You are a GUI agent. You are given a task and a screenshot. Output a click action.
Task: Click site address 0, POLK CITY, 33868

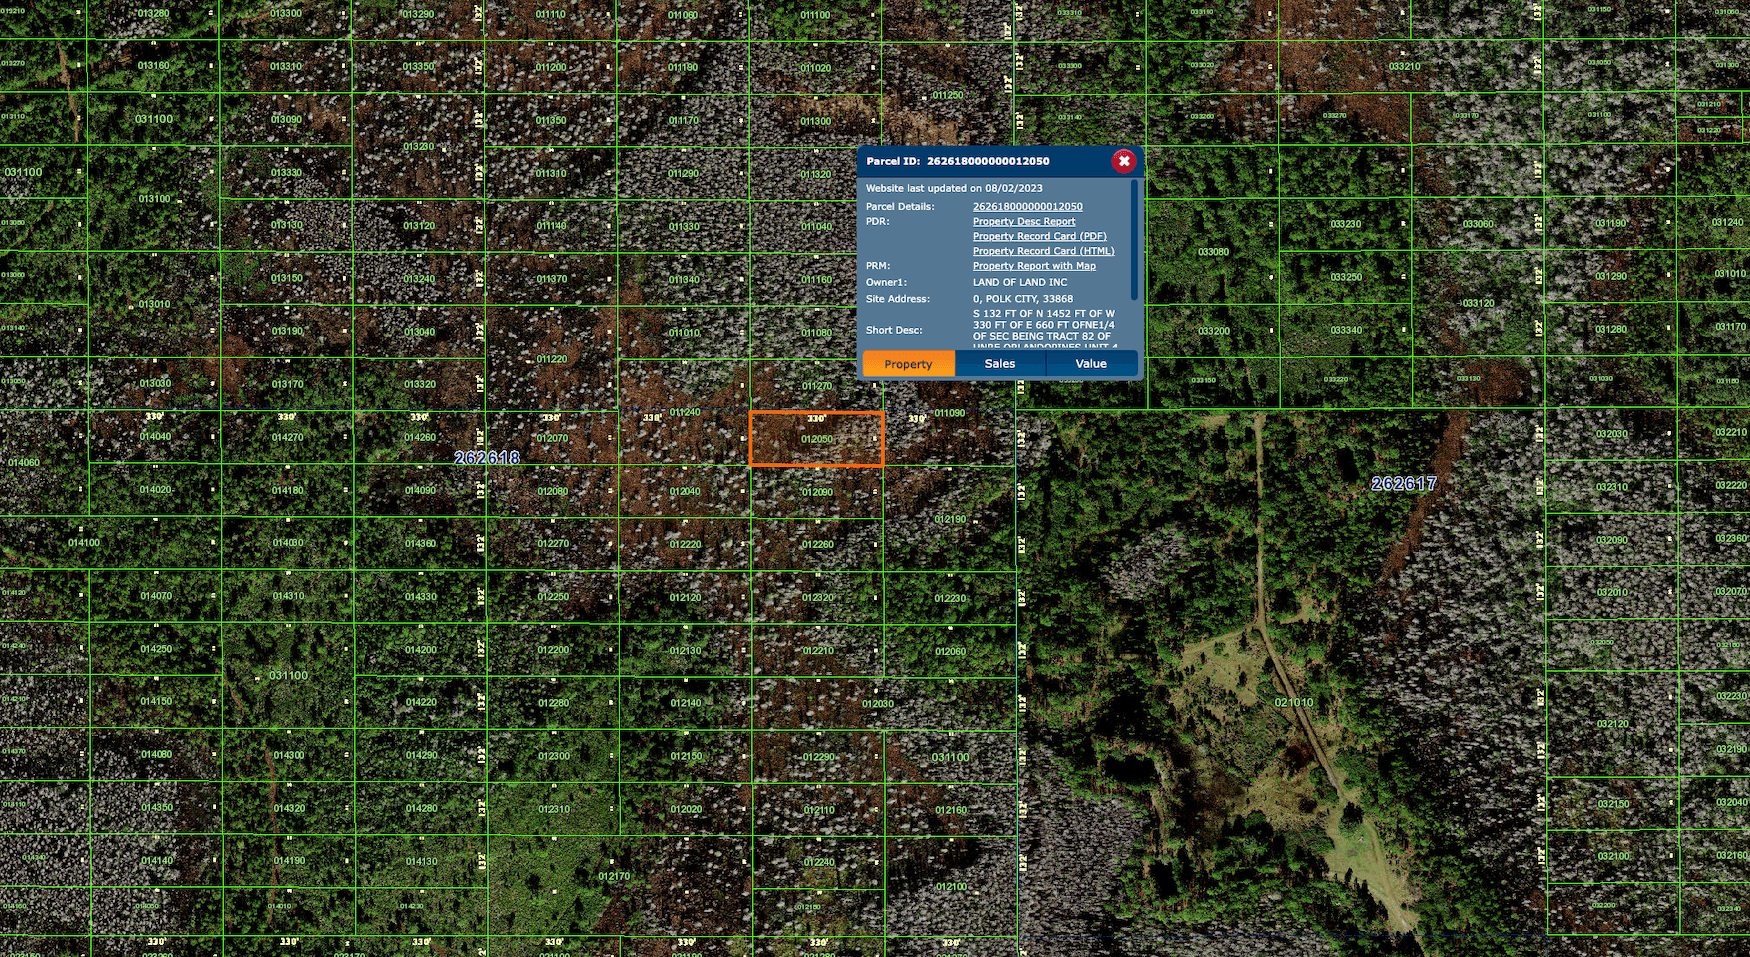(1023, 299)
